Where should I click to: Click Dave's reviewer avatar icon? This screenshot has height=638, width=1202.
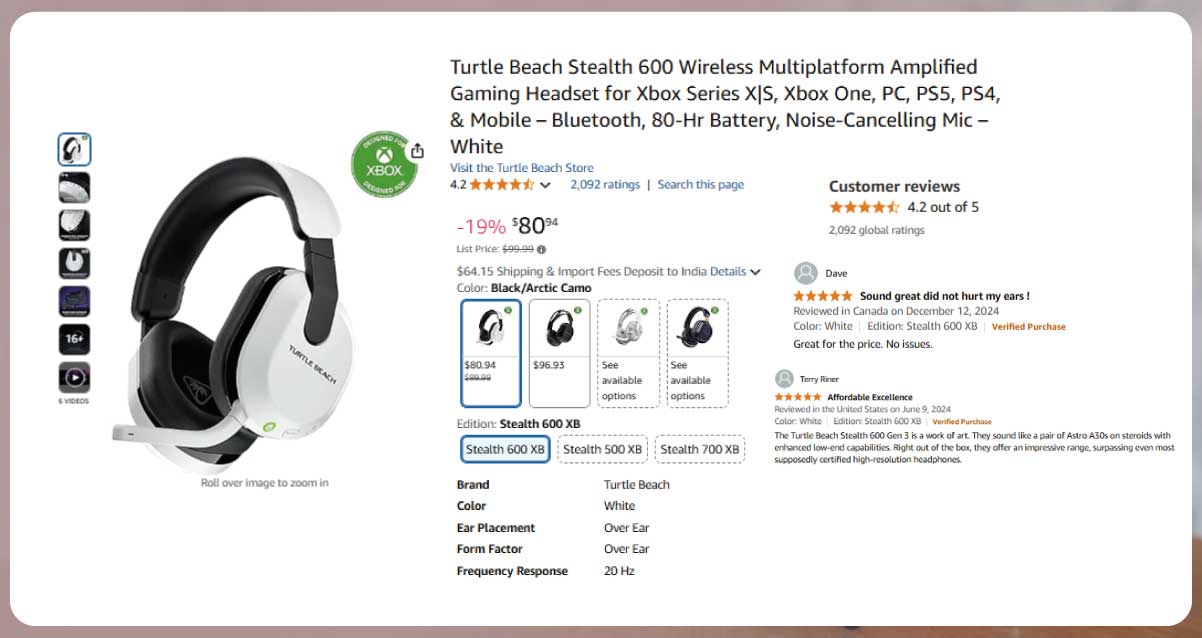805,273
